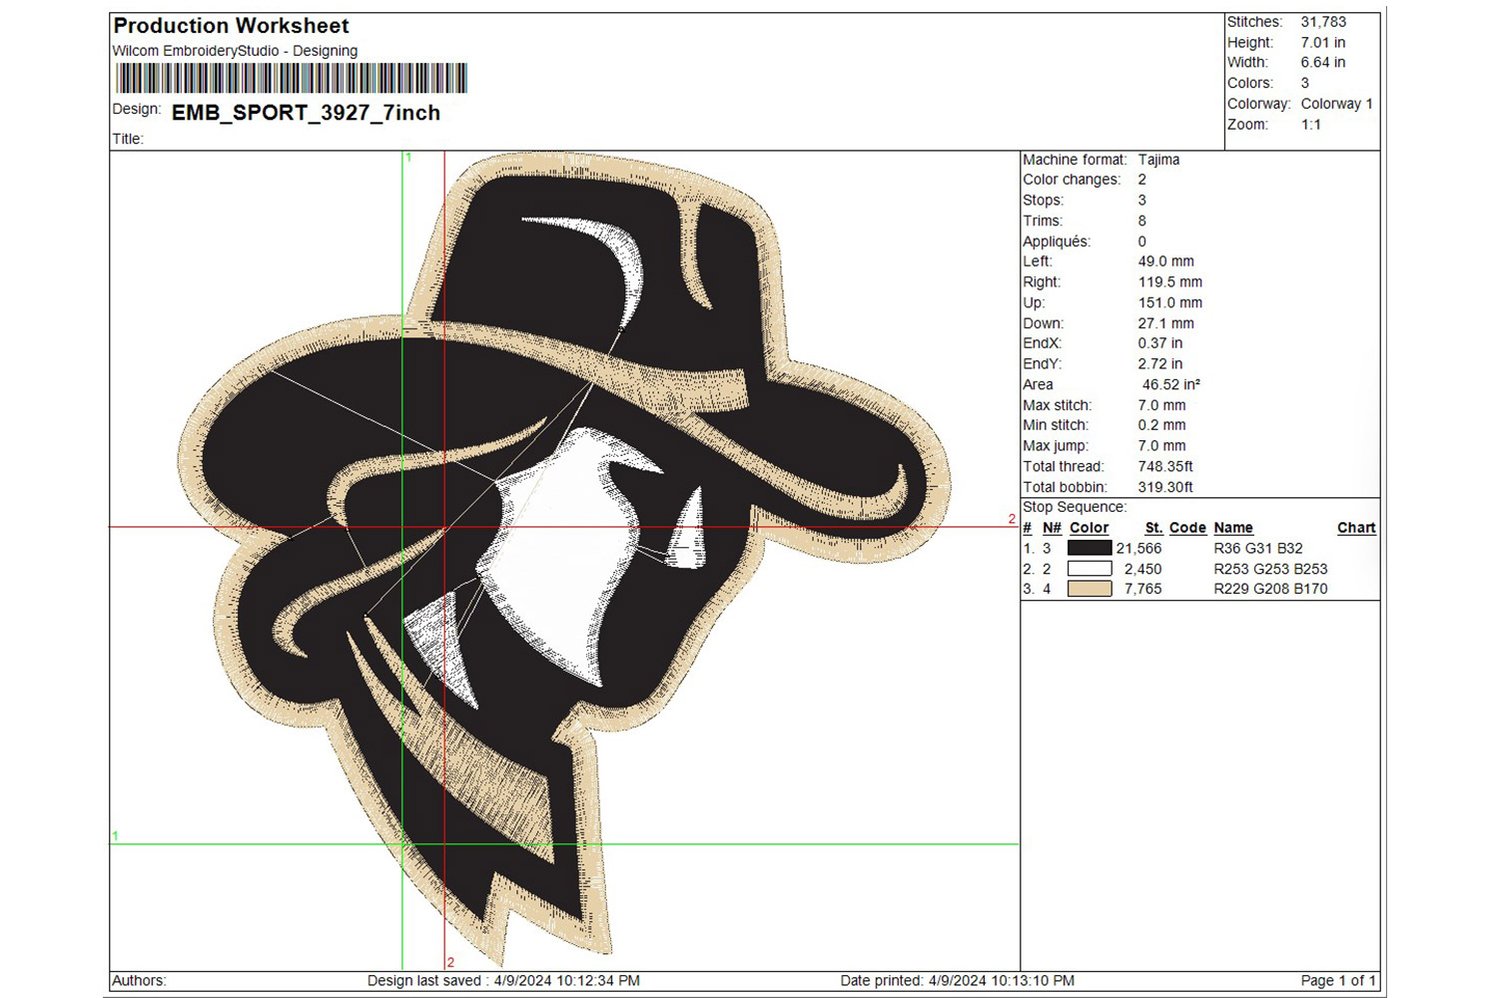
Task: Select the Up value "151.0 mm"
Action: pos(1170,303)
